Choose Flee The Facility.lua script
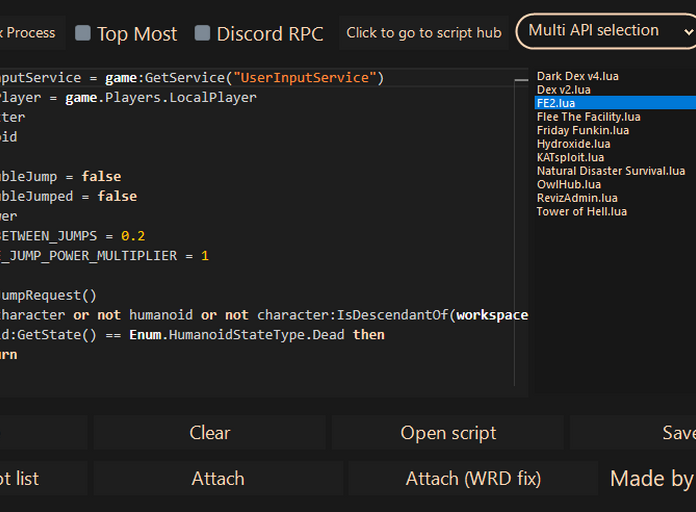 tap(588, 117)
